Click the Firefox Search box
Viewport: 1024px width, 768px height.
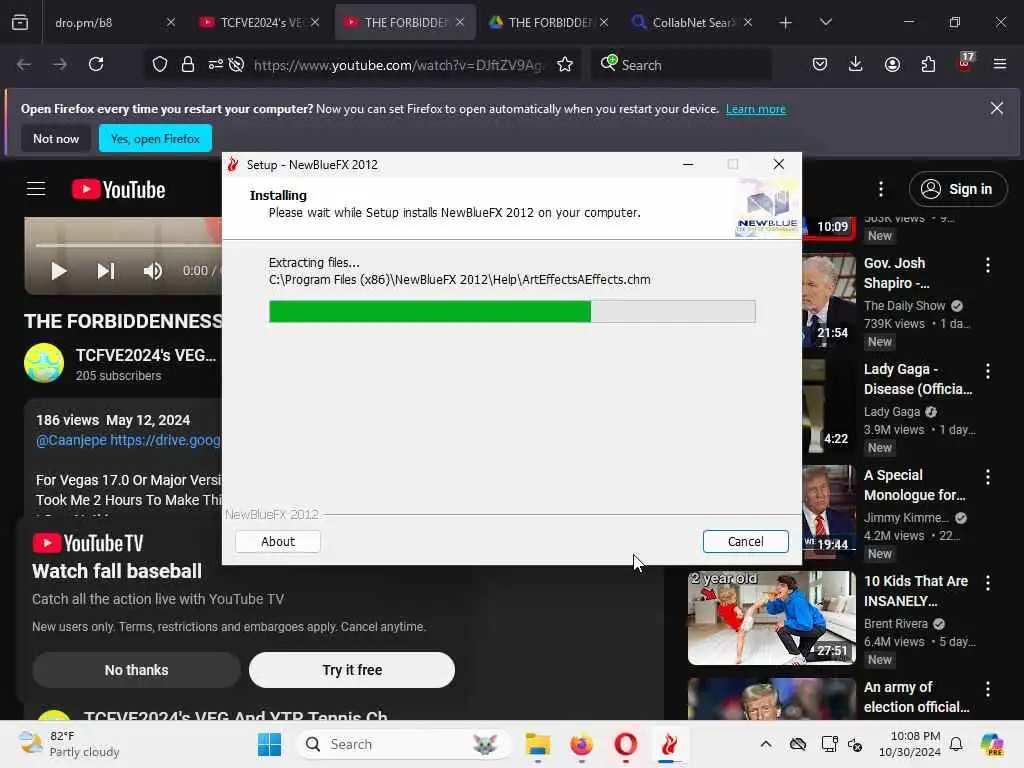coord(681,65)
